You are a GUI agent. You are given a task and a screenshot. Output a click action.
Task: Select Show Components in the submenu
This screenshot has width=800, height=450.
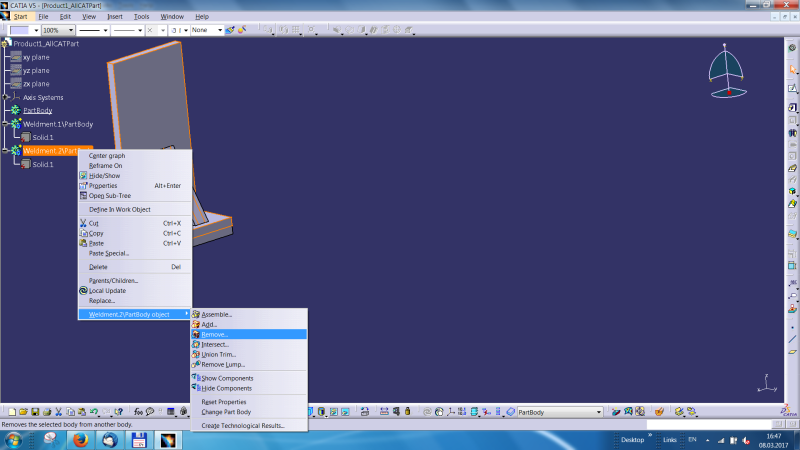249,378
